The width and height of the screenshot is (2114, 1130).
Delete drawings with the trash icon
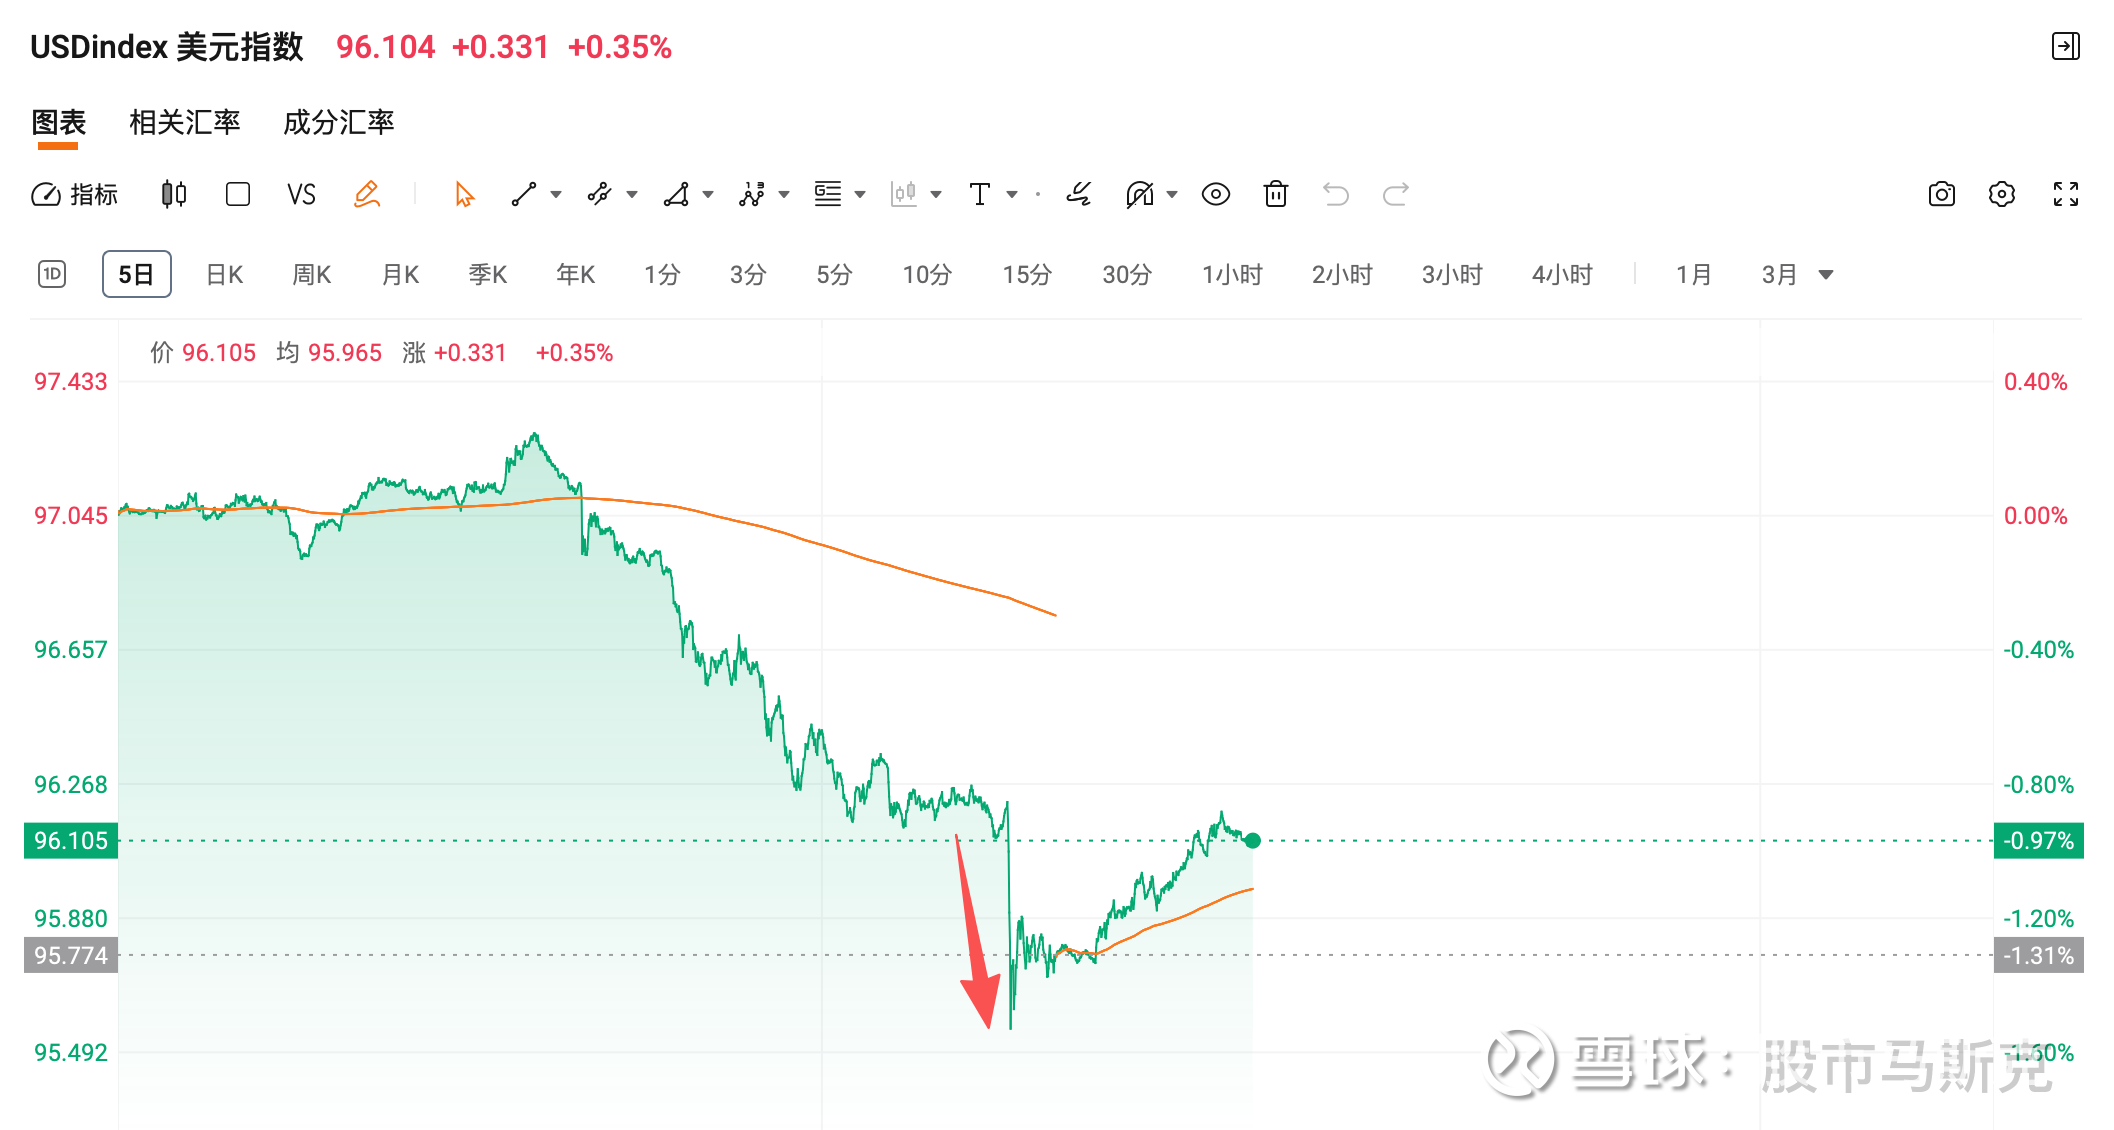pos(1275,194)
